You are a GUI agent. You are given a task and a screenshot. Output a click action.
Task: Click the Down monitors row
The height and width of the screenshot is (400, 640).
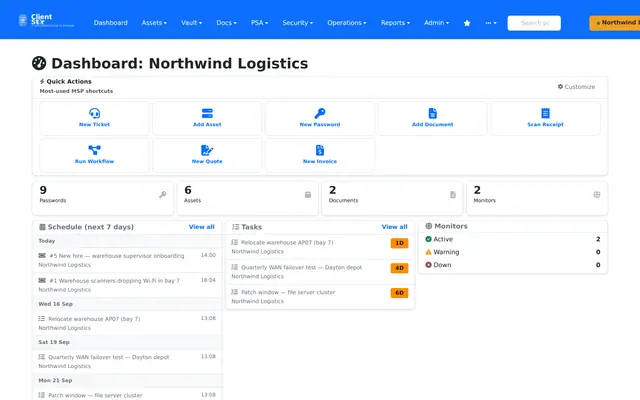(513, 265)
